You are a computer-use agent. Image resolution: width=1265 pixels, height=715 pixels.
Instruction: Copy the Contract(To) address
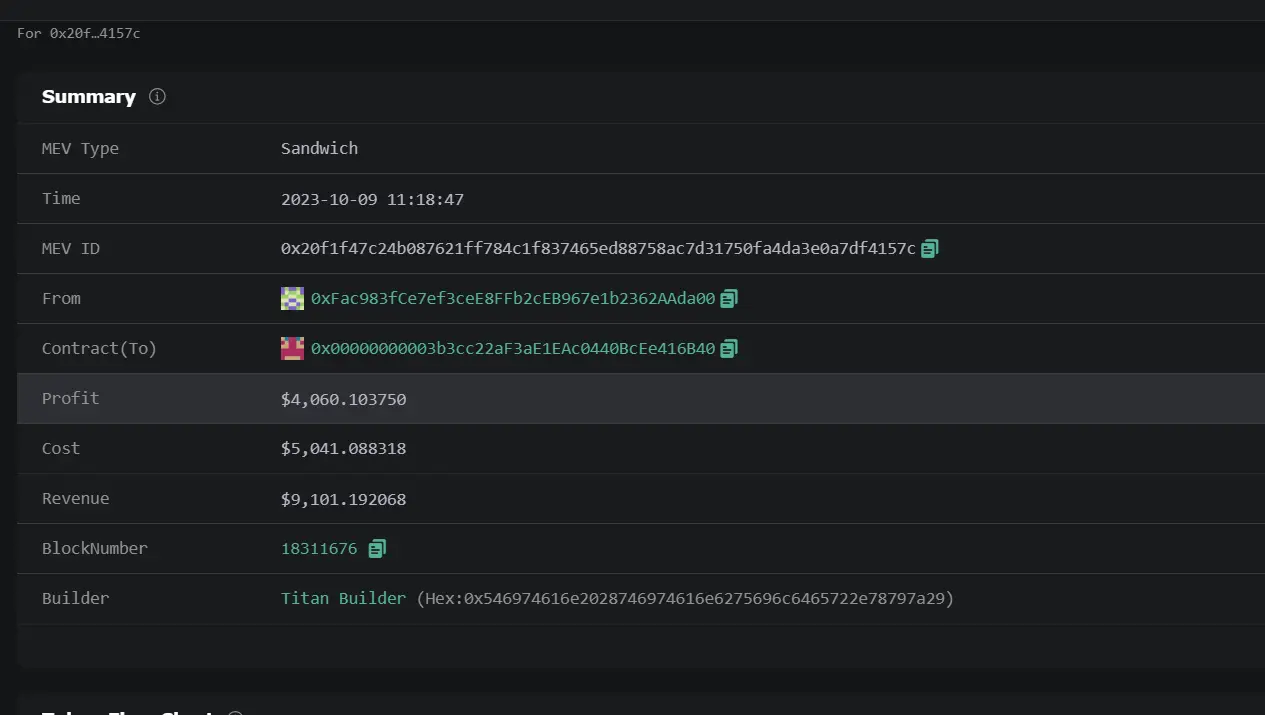tap(729, 349)
